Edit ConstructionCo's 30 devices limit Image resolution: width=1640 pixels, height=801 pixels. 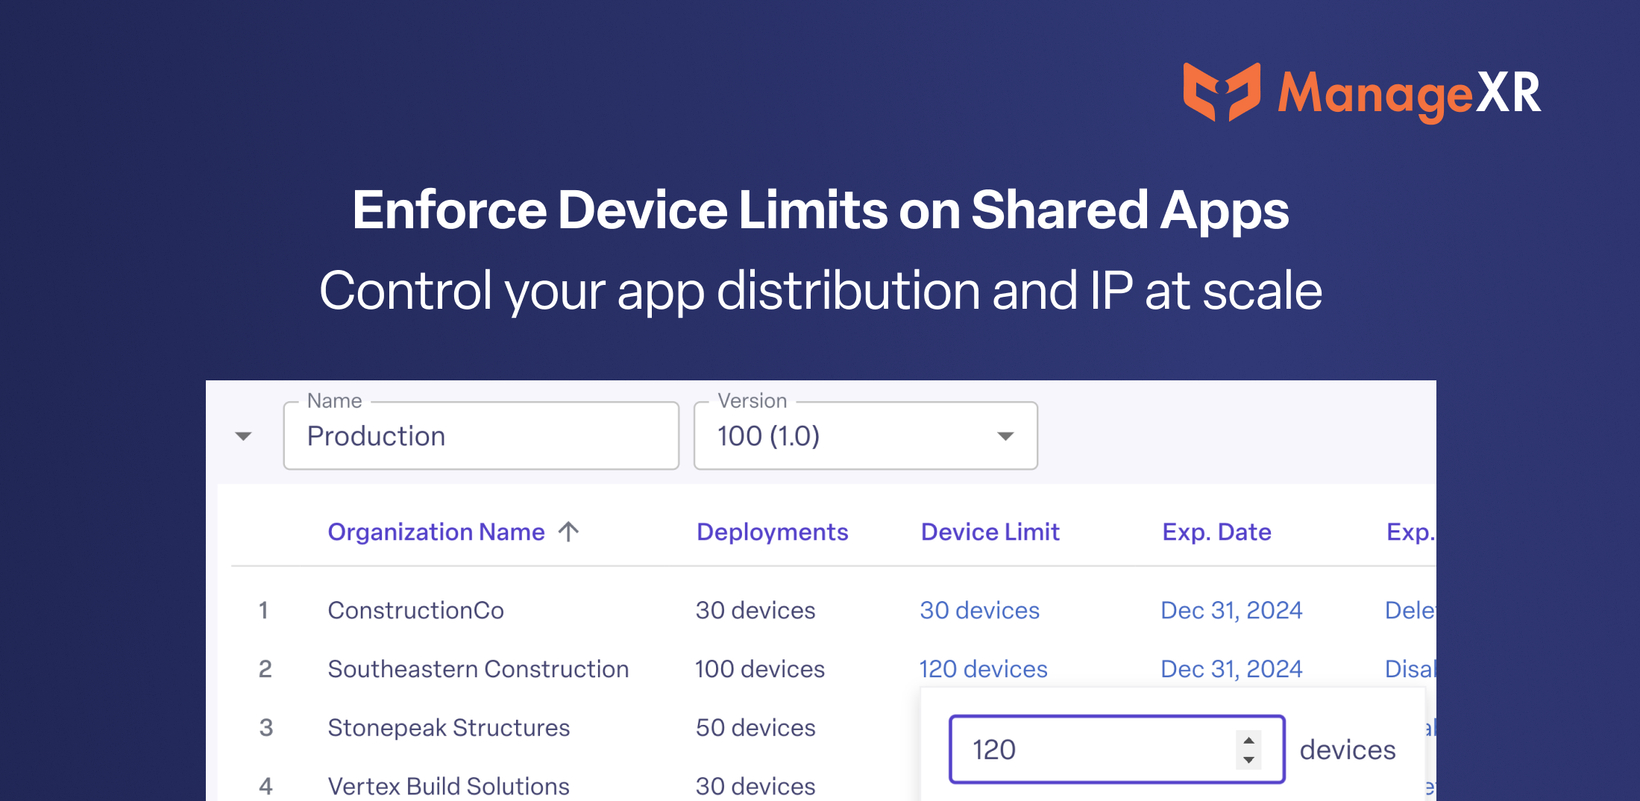pyautogui.click(x=980, y=610)
